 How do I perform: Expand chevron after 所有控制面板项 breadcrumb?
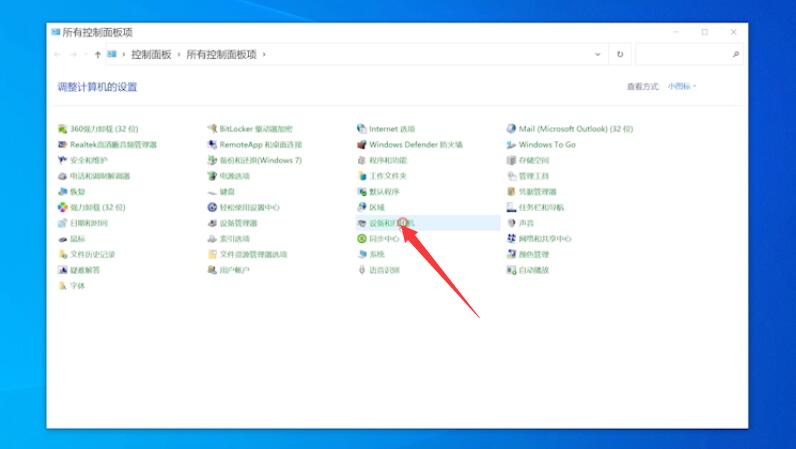pos(264,54)
